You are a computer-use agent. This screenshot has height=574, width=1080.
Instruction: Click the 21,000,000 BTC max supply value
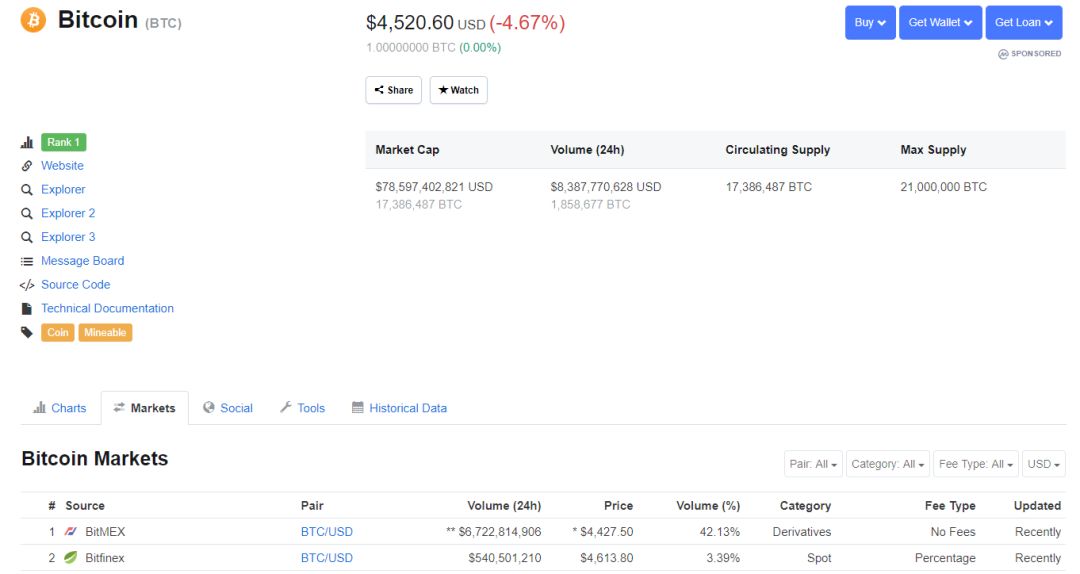pos(944,187)
